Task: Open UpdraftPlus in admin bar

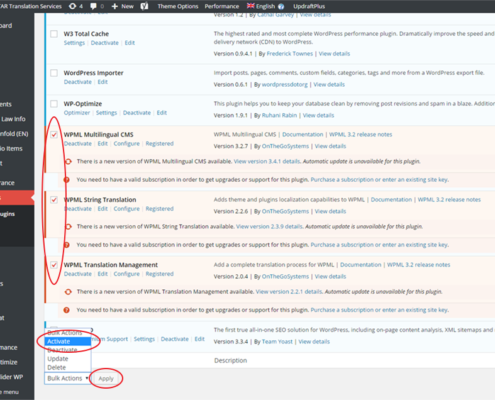Action: [309, 6]
